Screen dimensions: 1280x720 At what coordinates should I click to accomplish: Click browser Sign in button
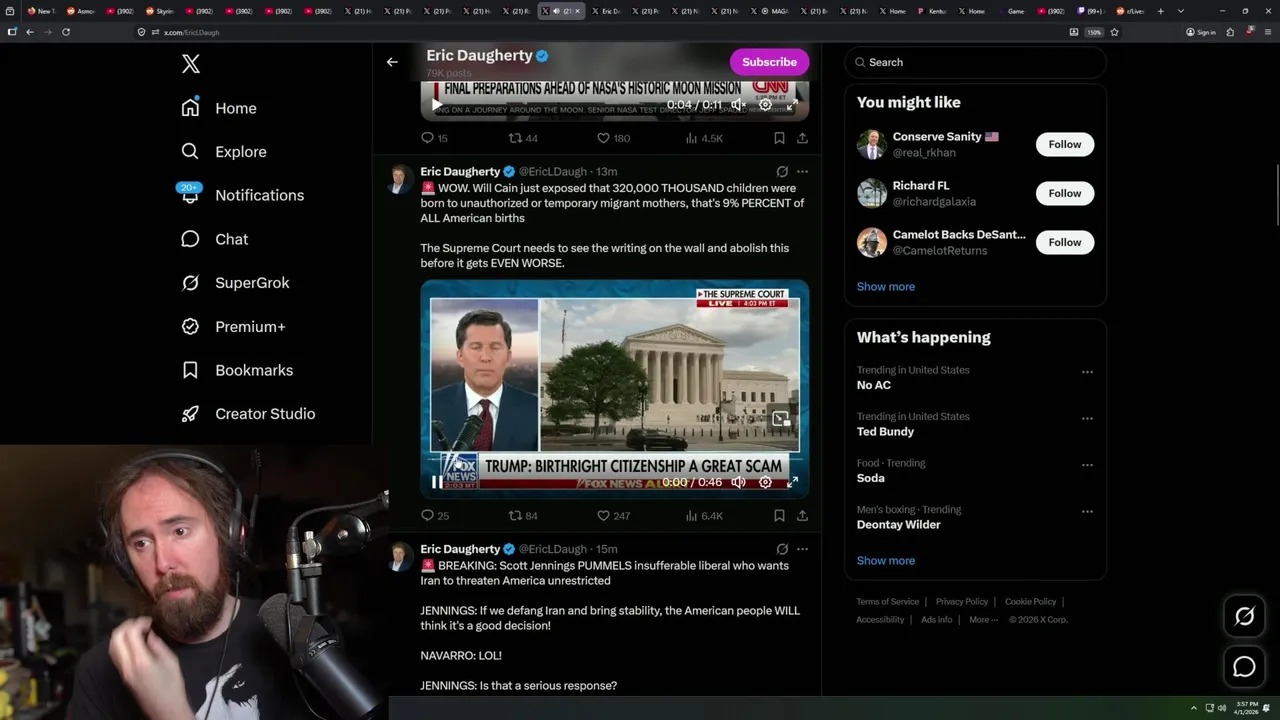tap(1201, 32)
